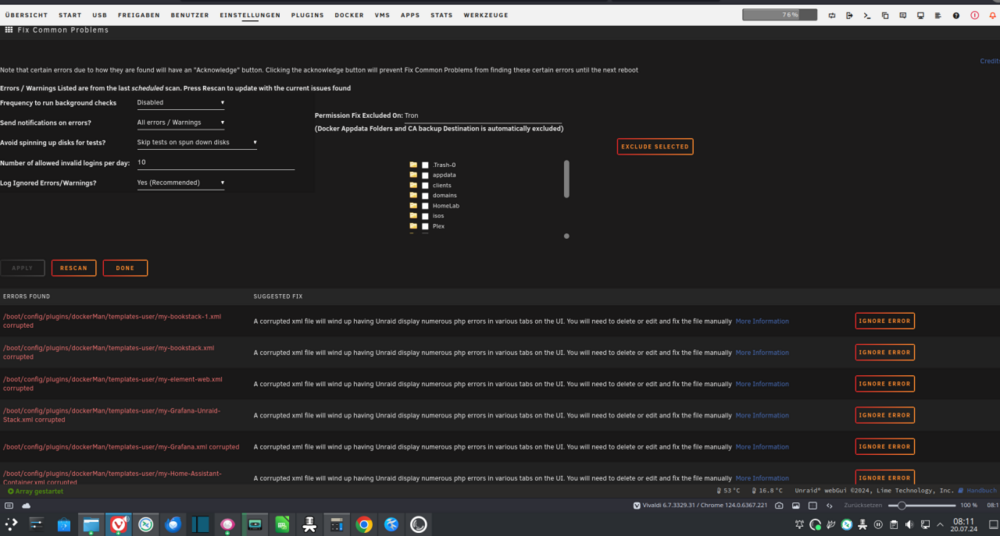Click the grid icon beside Fix Common Problems
Viewport: 1000px width, 536px height.
click(9, 30)
